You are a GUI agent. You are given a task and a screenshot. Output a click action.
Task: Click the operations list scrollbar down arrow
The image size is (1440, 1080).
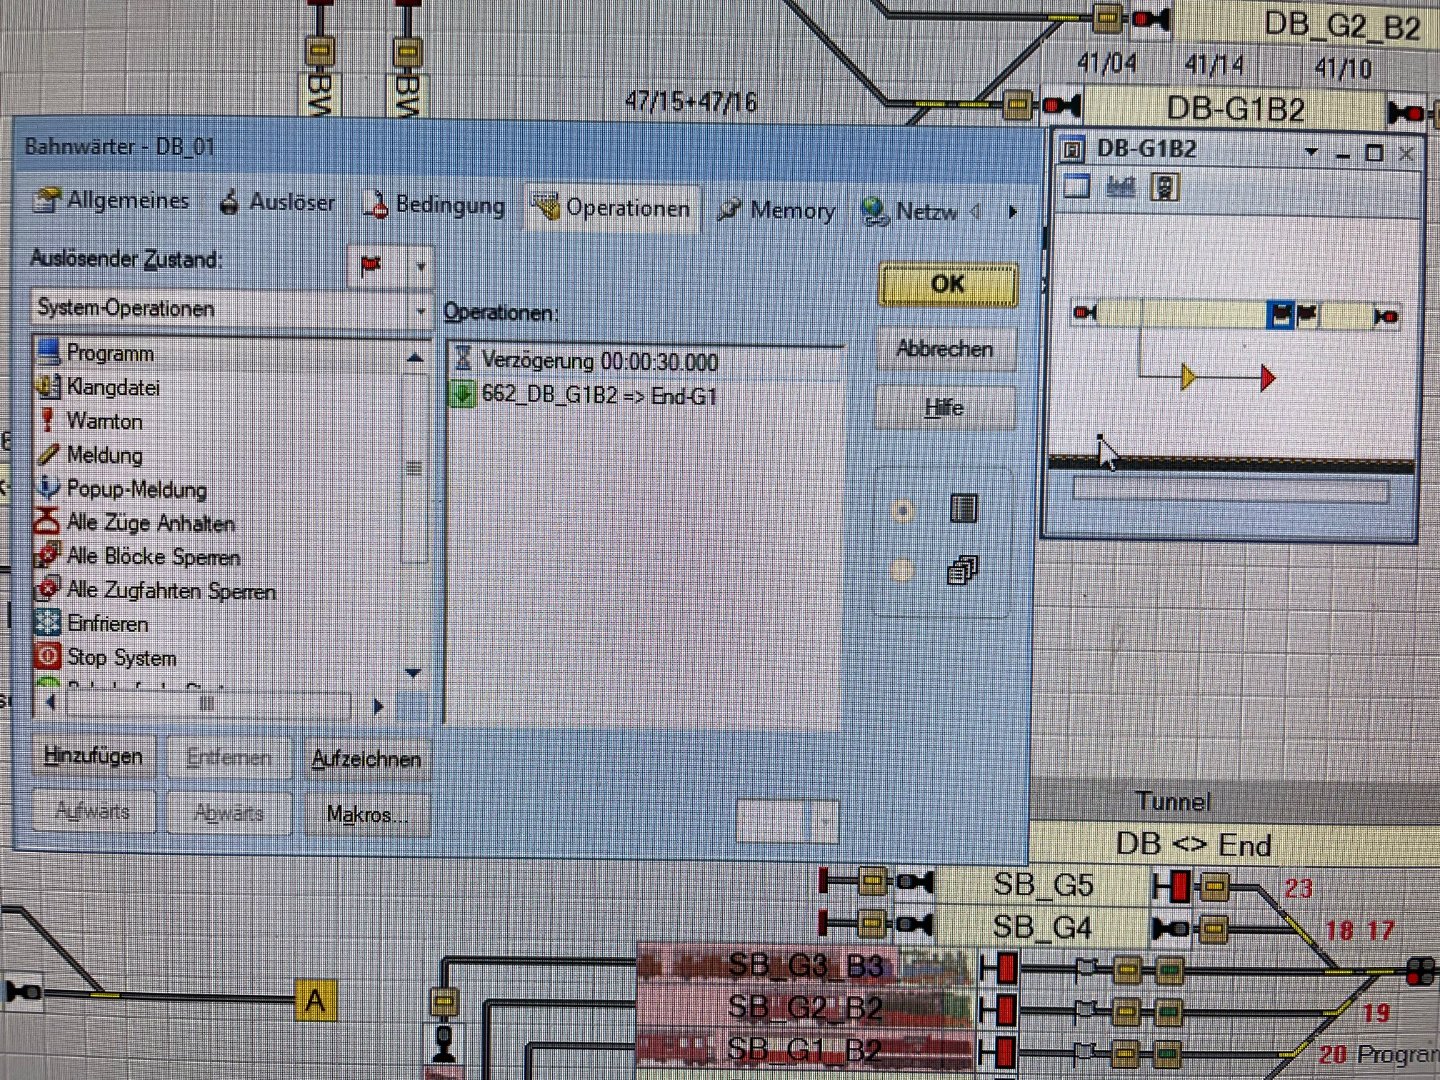point(414,673)
